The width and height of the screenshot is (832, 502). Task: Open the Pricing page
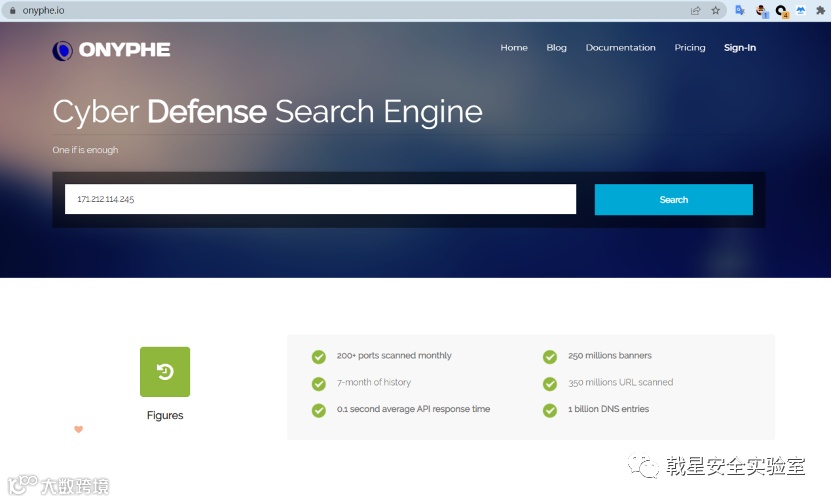[690, 48]
